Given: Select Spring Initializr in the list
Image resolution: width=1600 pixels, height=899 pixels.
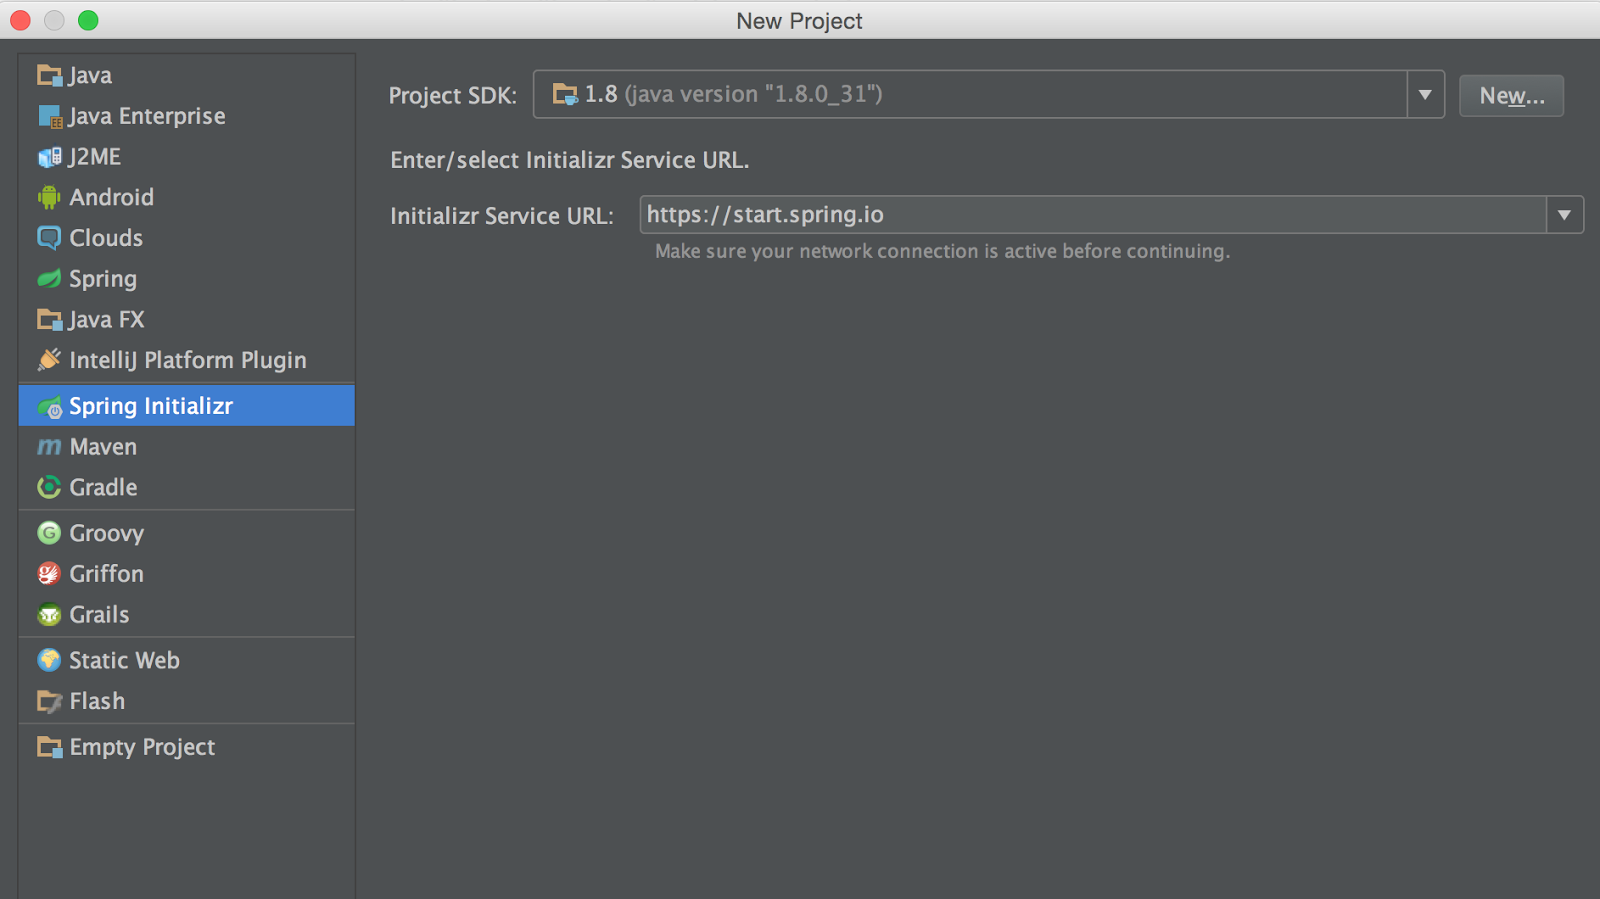Looking at the screenshot, I should pos(150,406).
